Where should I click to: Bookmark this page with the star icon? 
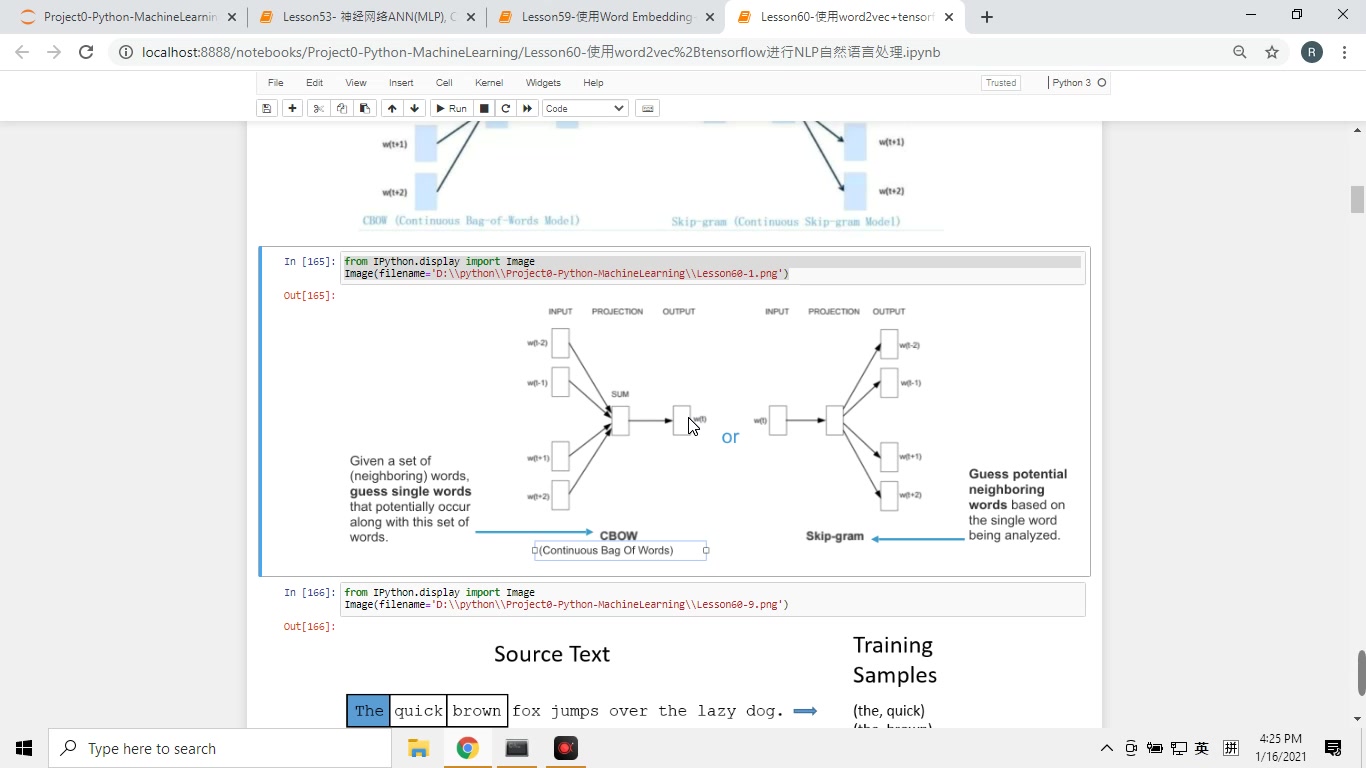[1272, 52]
